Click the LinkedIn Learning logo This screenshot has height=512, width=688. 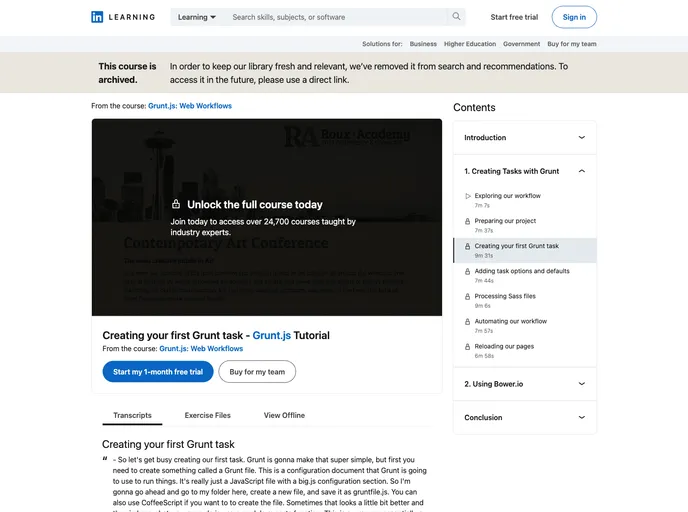coord(123,17)
